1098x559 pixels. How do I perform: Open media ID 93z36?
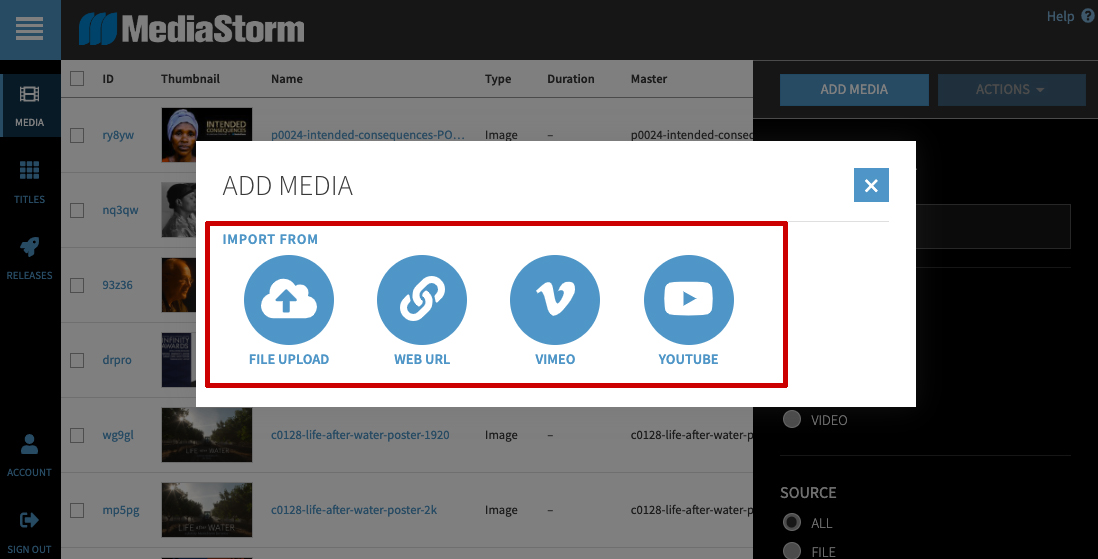pos(118,285)
